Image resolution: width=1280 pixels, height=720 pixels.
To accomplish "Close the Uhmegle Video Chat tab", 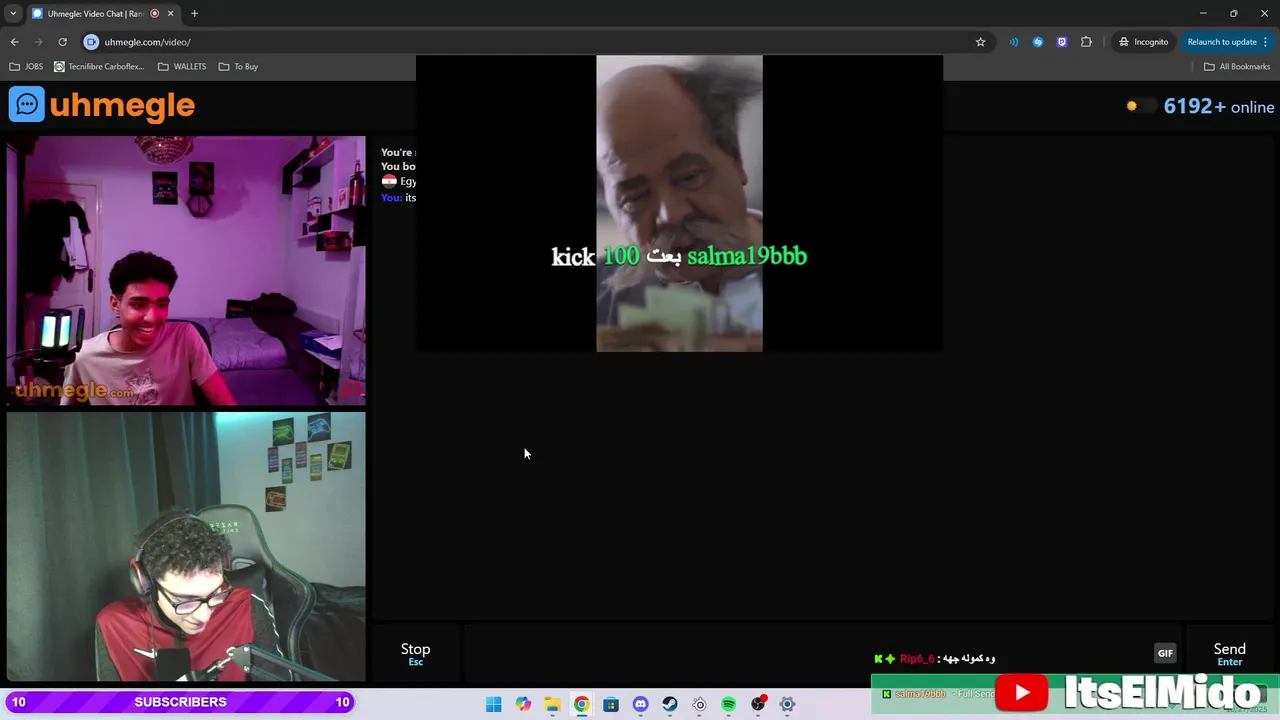I will click(x=170, y=13).
